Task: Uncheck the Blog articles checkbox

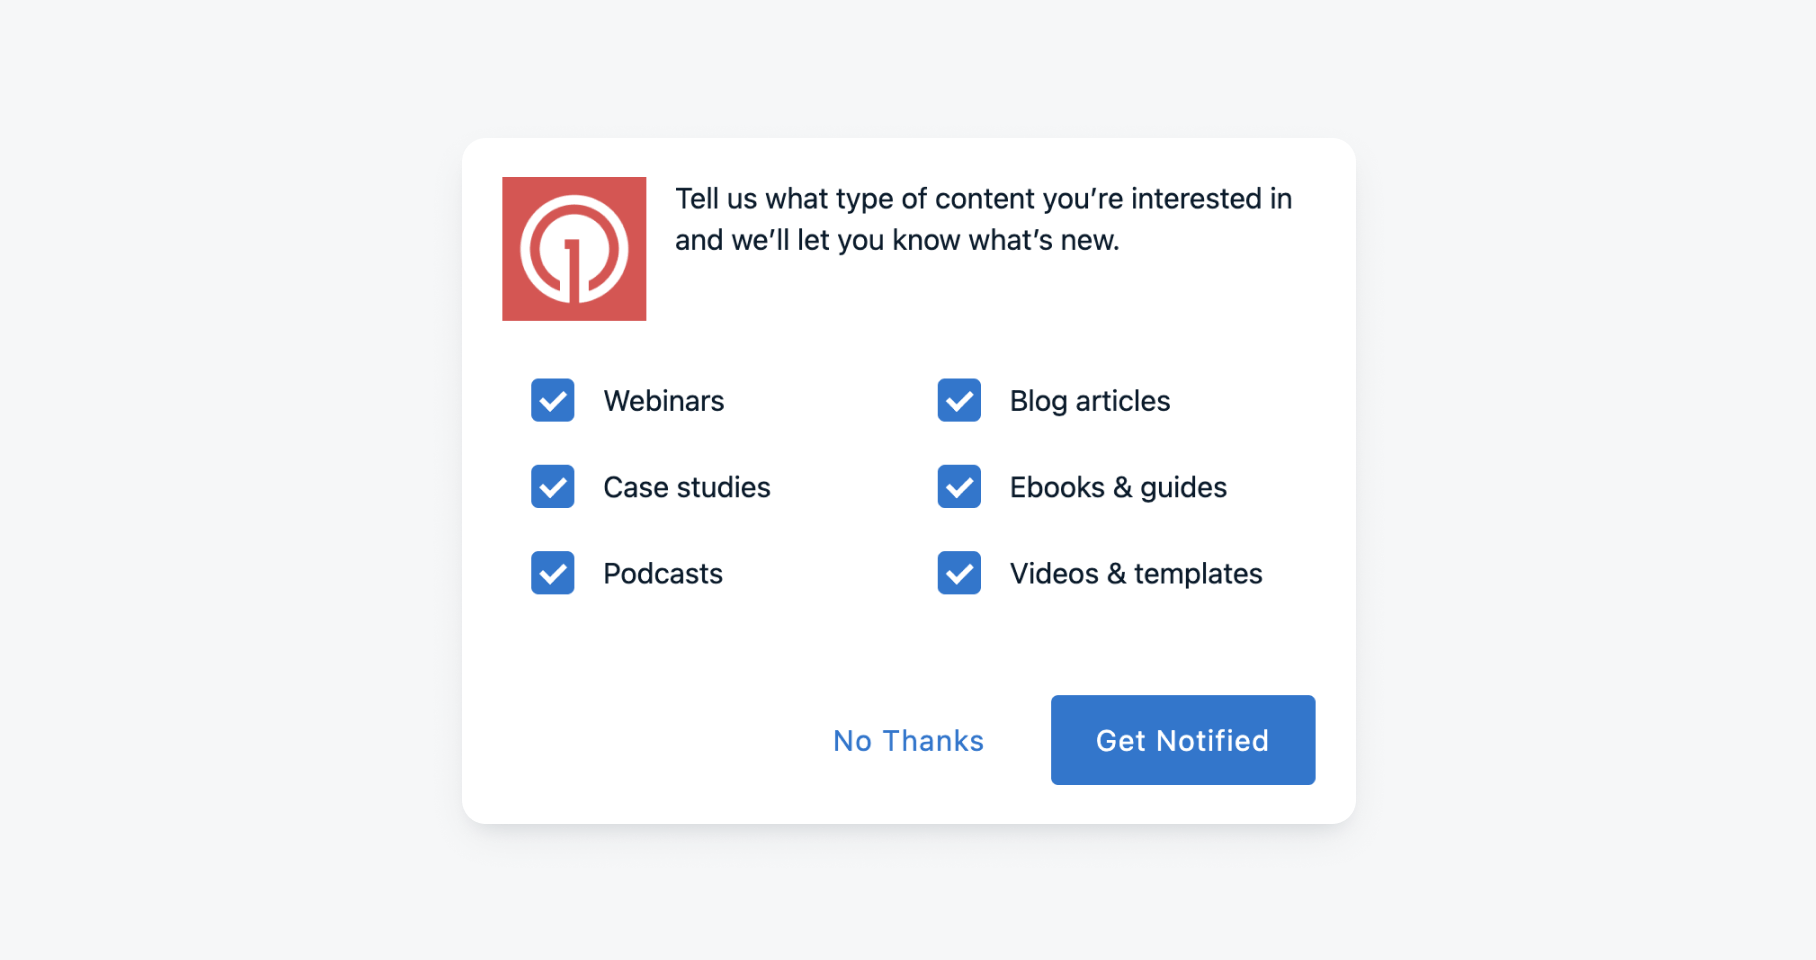Action: (959, 400)
